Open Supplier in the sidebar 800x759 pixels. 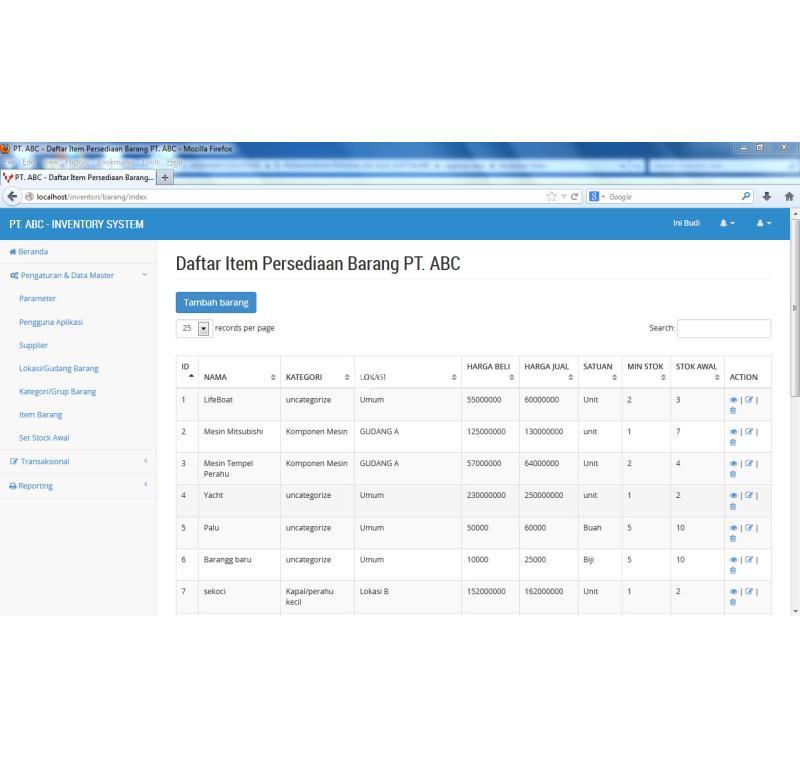click(33, 345)
